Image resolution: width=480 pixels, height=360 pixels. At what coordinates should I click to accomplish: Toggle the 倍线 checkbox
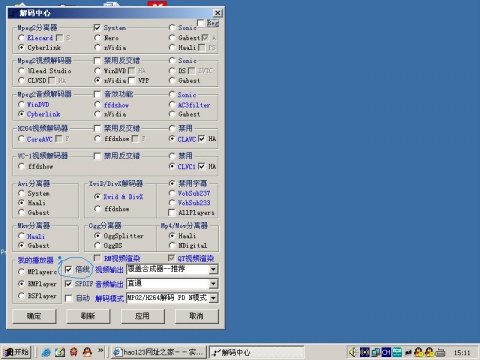[68, 269]
